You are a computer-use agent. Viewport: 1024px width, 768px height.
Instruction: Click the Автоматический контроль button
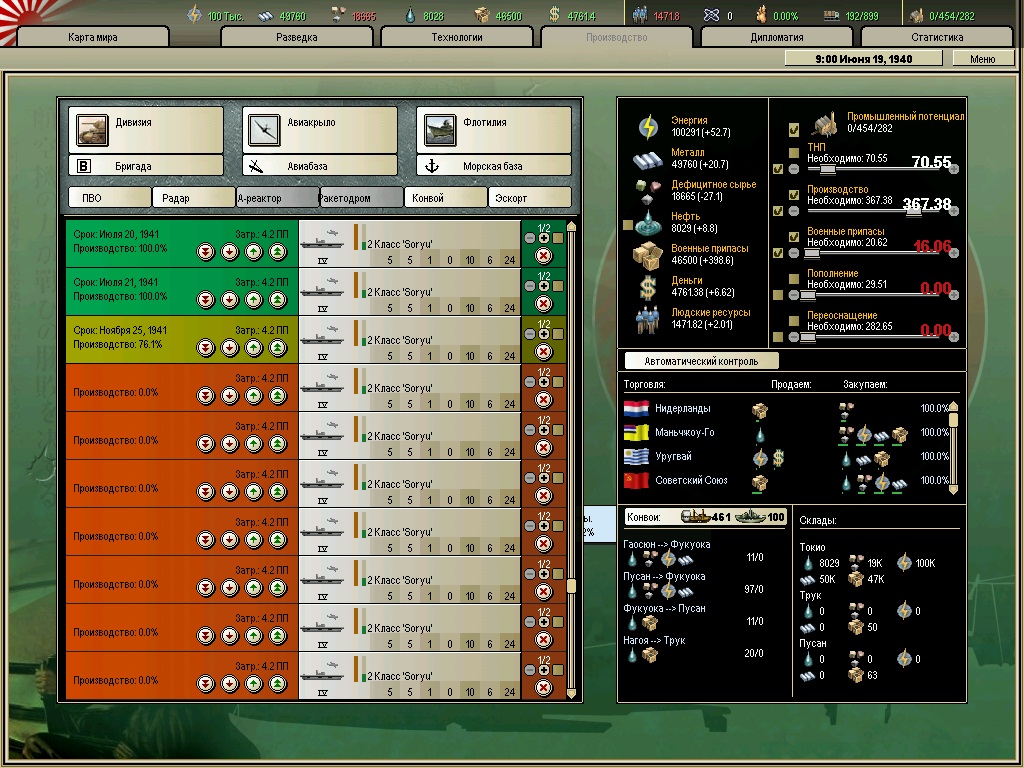(x=701, y=361)
